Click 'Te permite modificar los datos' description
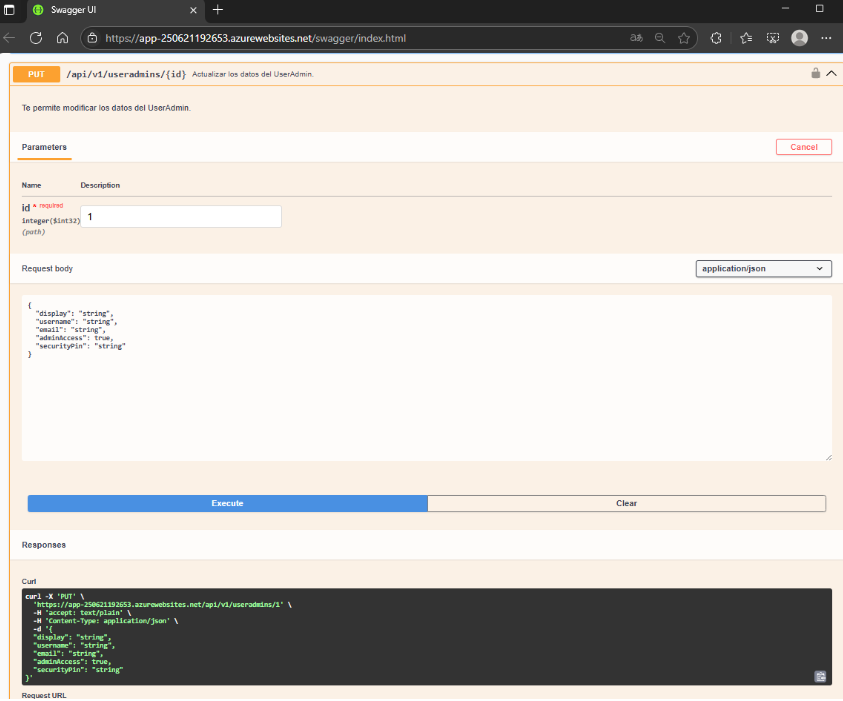Image resolution: width=843 pixels, height=701 pixels. click(x=106, y=108)
